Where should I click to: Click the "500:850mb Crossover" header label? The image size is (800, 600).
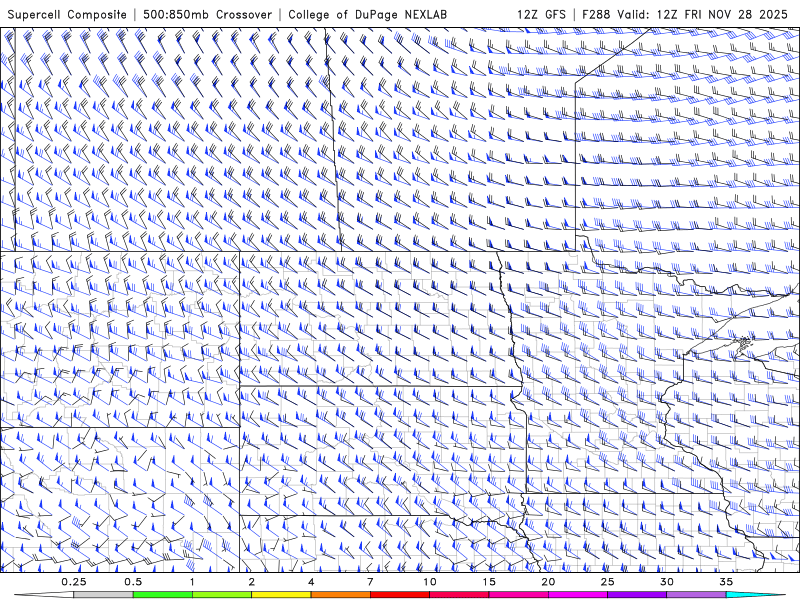tap(208, 15)
